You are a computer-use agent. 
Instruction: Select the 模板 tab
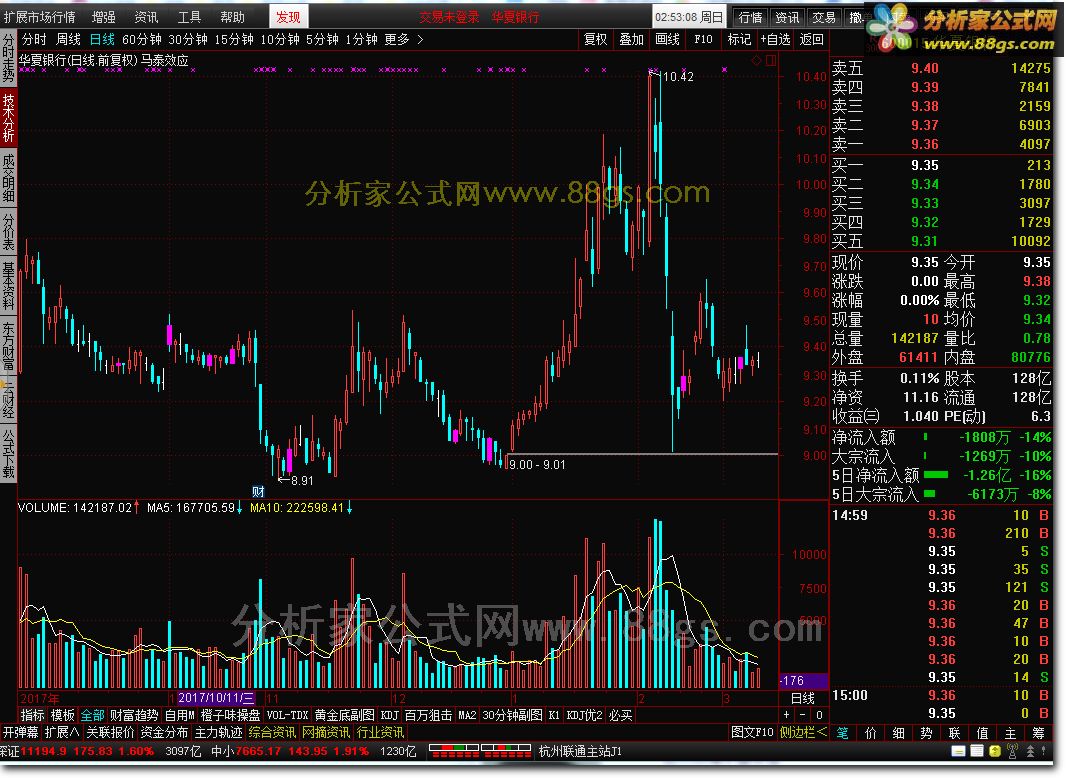tap(63, 715)
